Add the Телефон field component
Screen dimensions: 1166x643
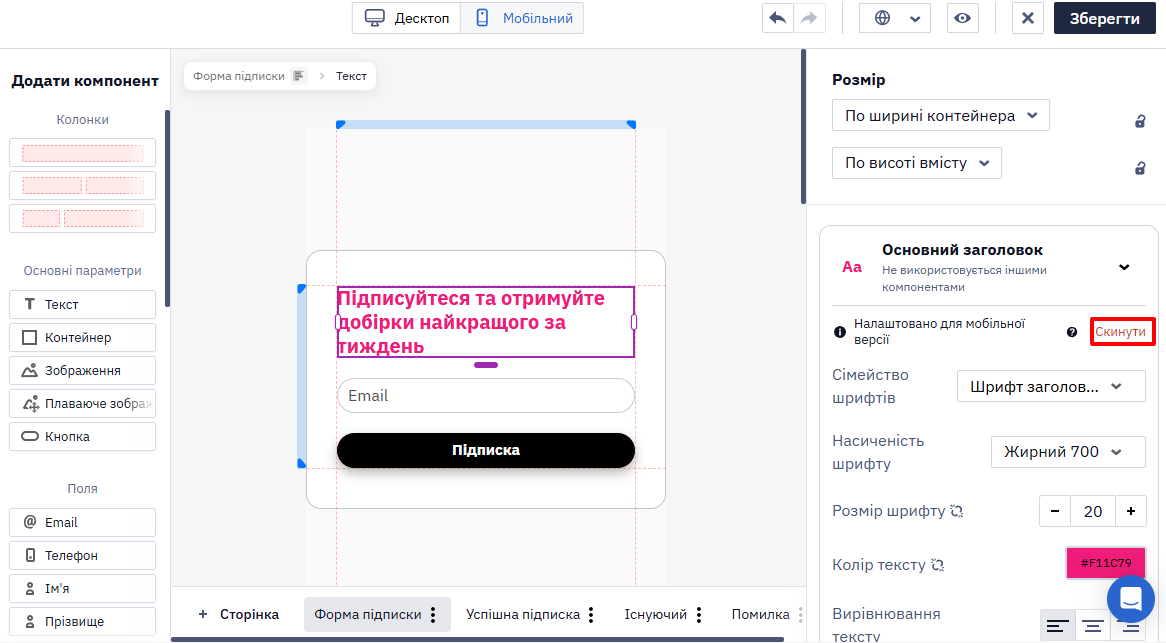tap(83, 555)
